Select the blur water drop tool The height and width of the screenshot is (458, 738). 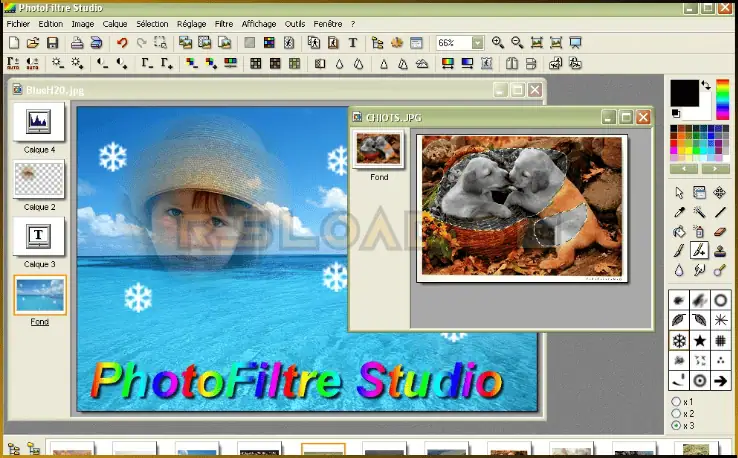coord(679,270)
